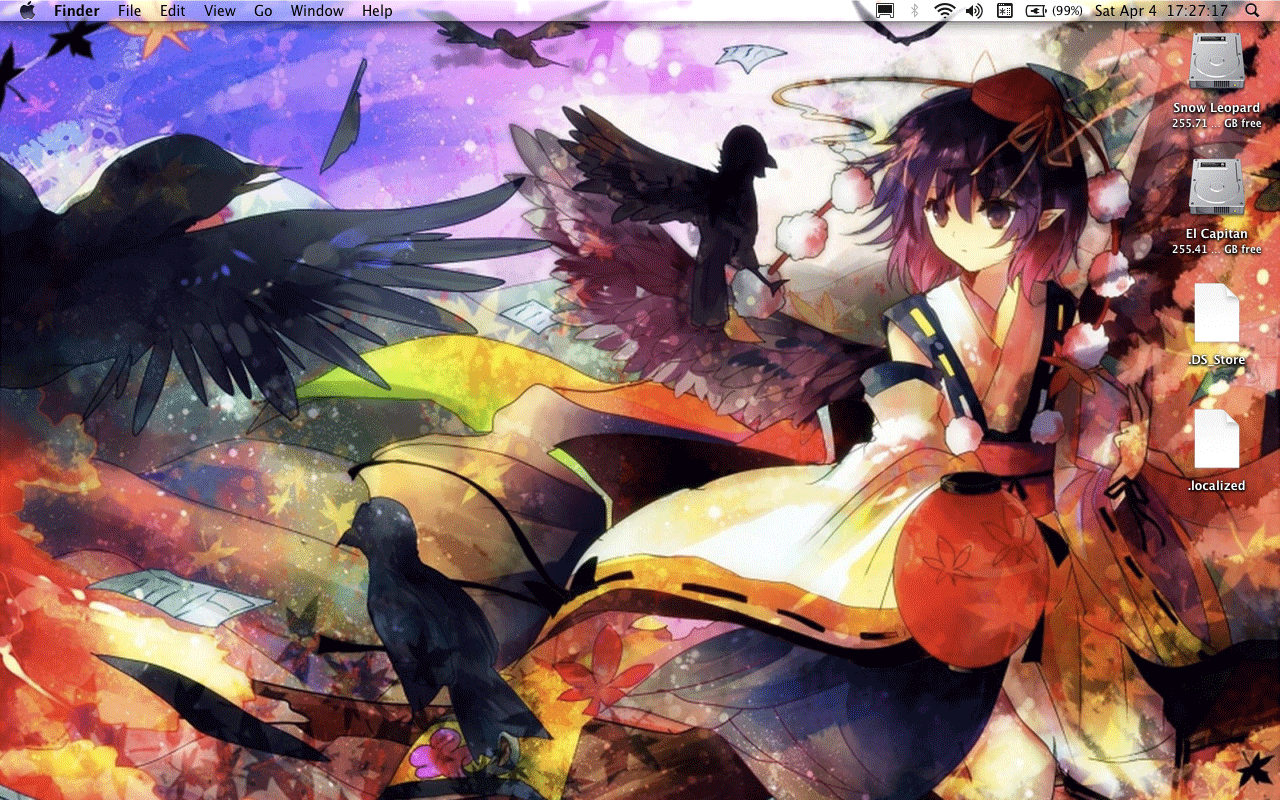Open the keyboard input viewer icon
This screenshot has width=1280, height=800.
pyautogui.click(x=1005, y=11)
